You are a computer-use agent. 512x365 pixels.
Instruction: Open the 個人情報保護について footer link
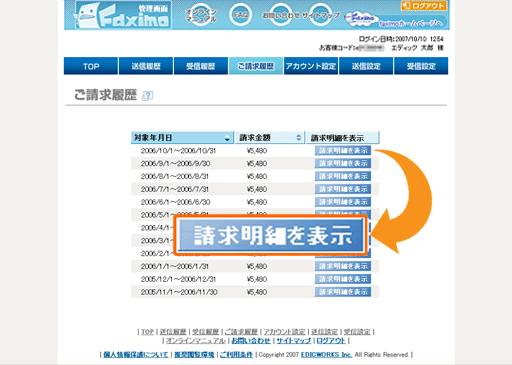[x=136, y=355]
